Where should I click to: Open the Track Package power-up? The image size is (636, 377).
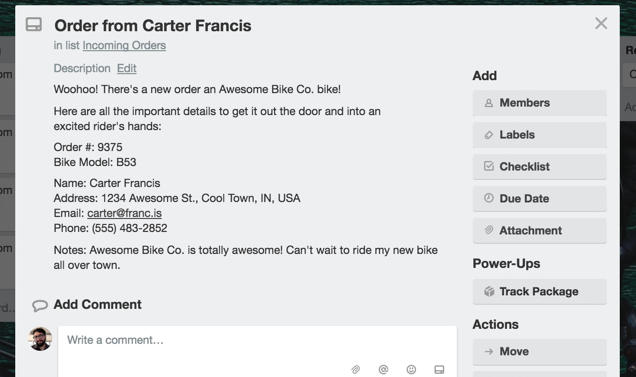click(539, 291)
